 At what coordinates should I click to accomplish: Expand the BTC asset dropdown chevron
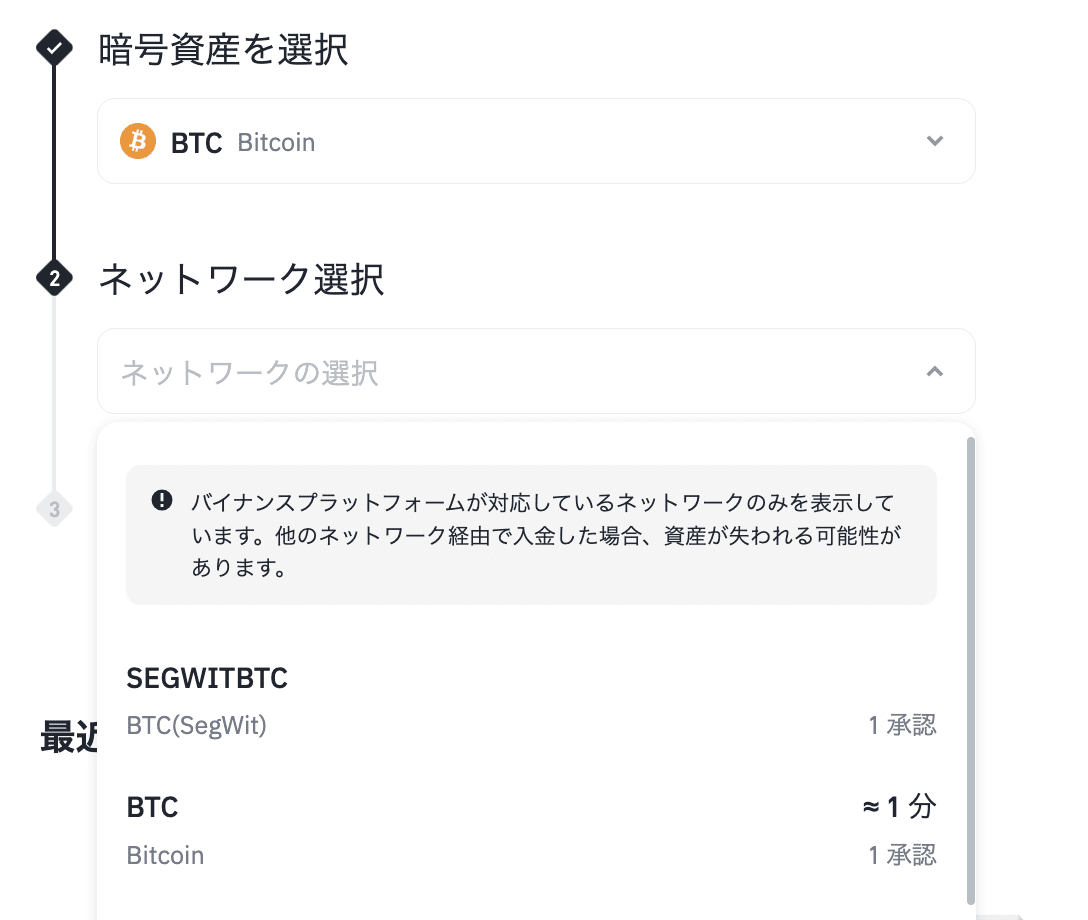935,141
